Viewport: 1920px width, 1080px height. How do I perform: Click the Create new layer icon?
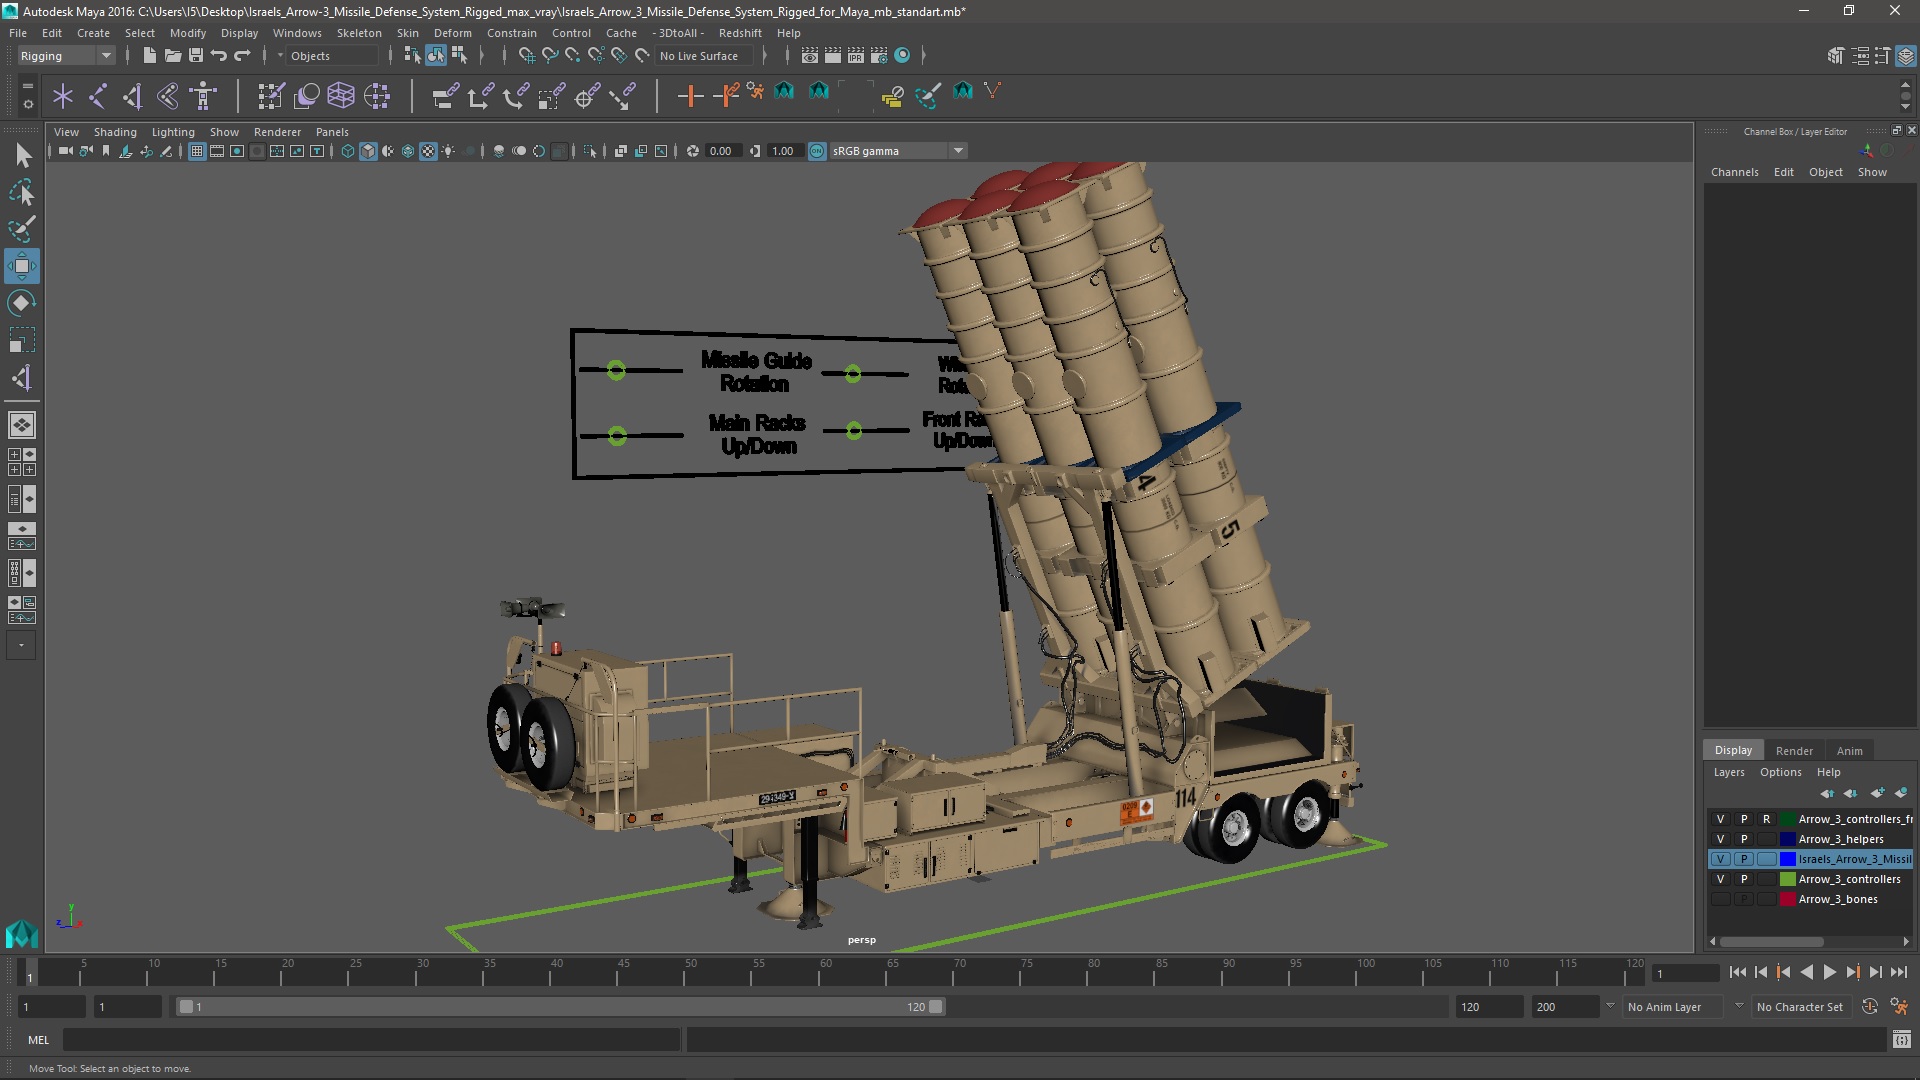(x=1876, y=793)
